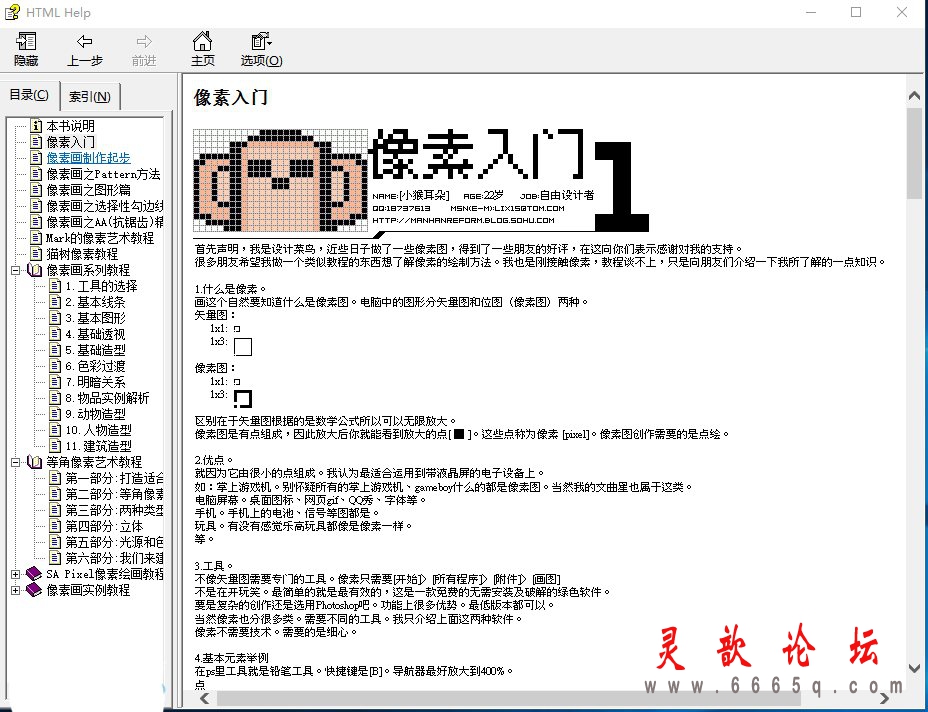Image resolution: width=928 pixels, height=712 pixels.
Task: Click open book icon of 等角像素艺术教程
Action: [x=34, y=462]
